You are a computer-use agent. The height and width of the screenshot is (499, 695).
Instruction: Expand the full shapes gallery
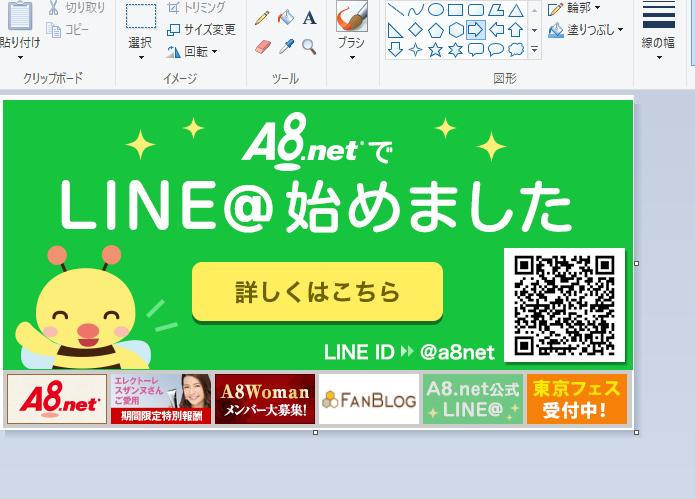coord(535,50)
